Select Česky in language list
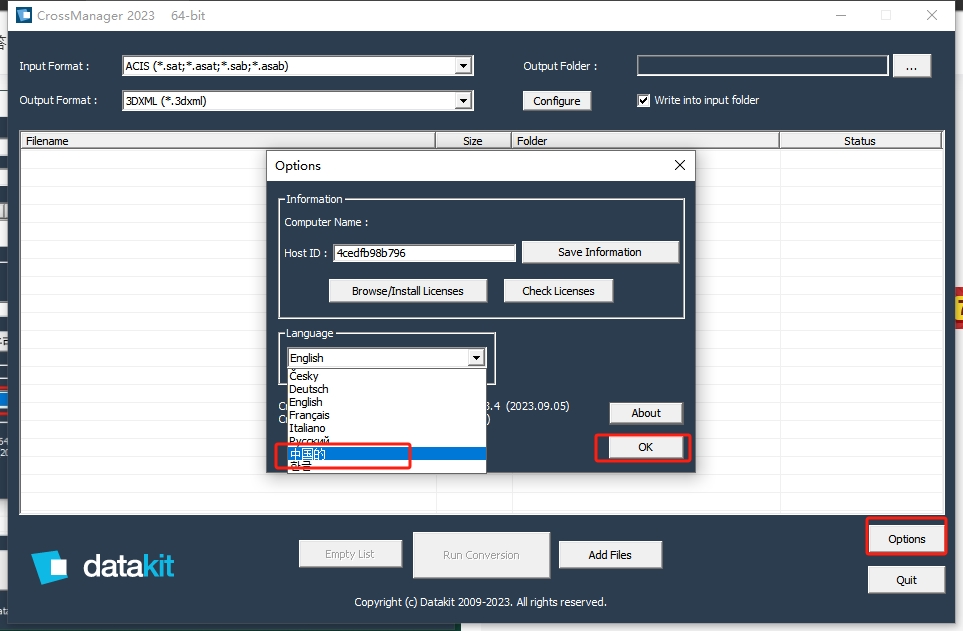The height and width of the screenshot is (631, 963). tap(387, 376)
